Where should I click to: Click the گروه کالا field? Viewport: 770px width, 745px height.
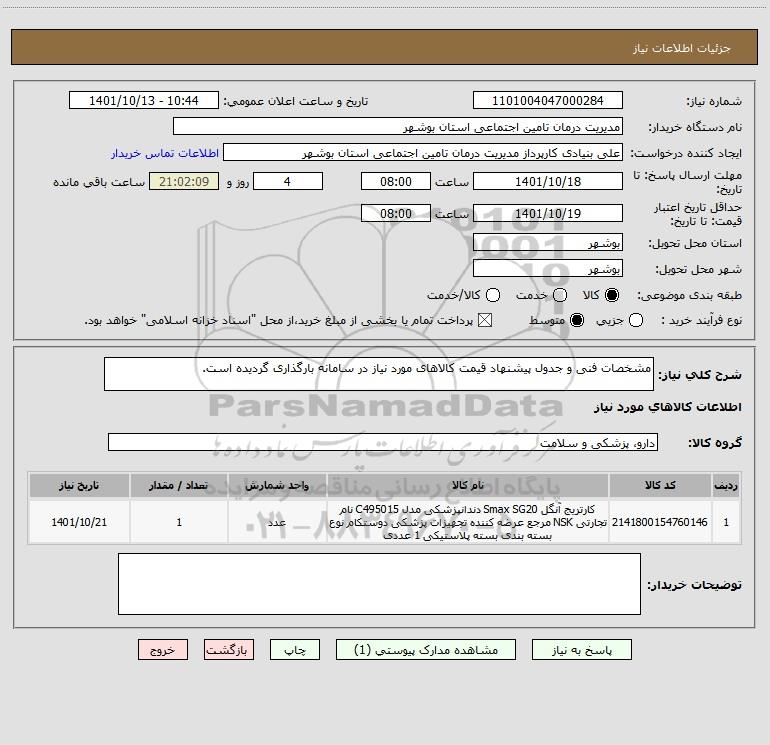tap(383, 442)
